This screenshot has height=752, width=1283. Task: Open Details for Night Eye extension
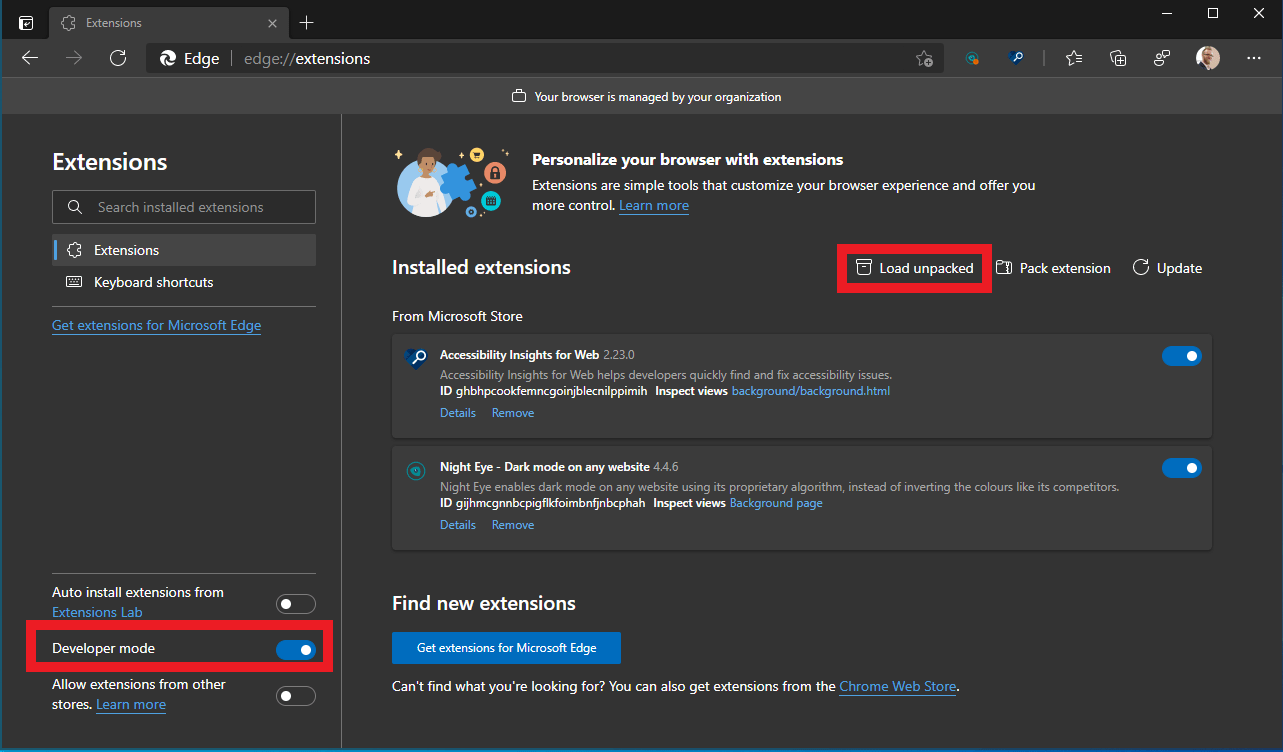coord(458,525)
